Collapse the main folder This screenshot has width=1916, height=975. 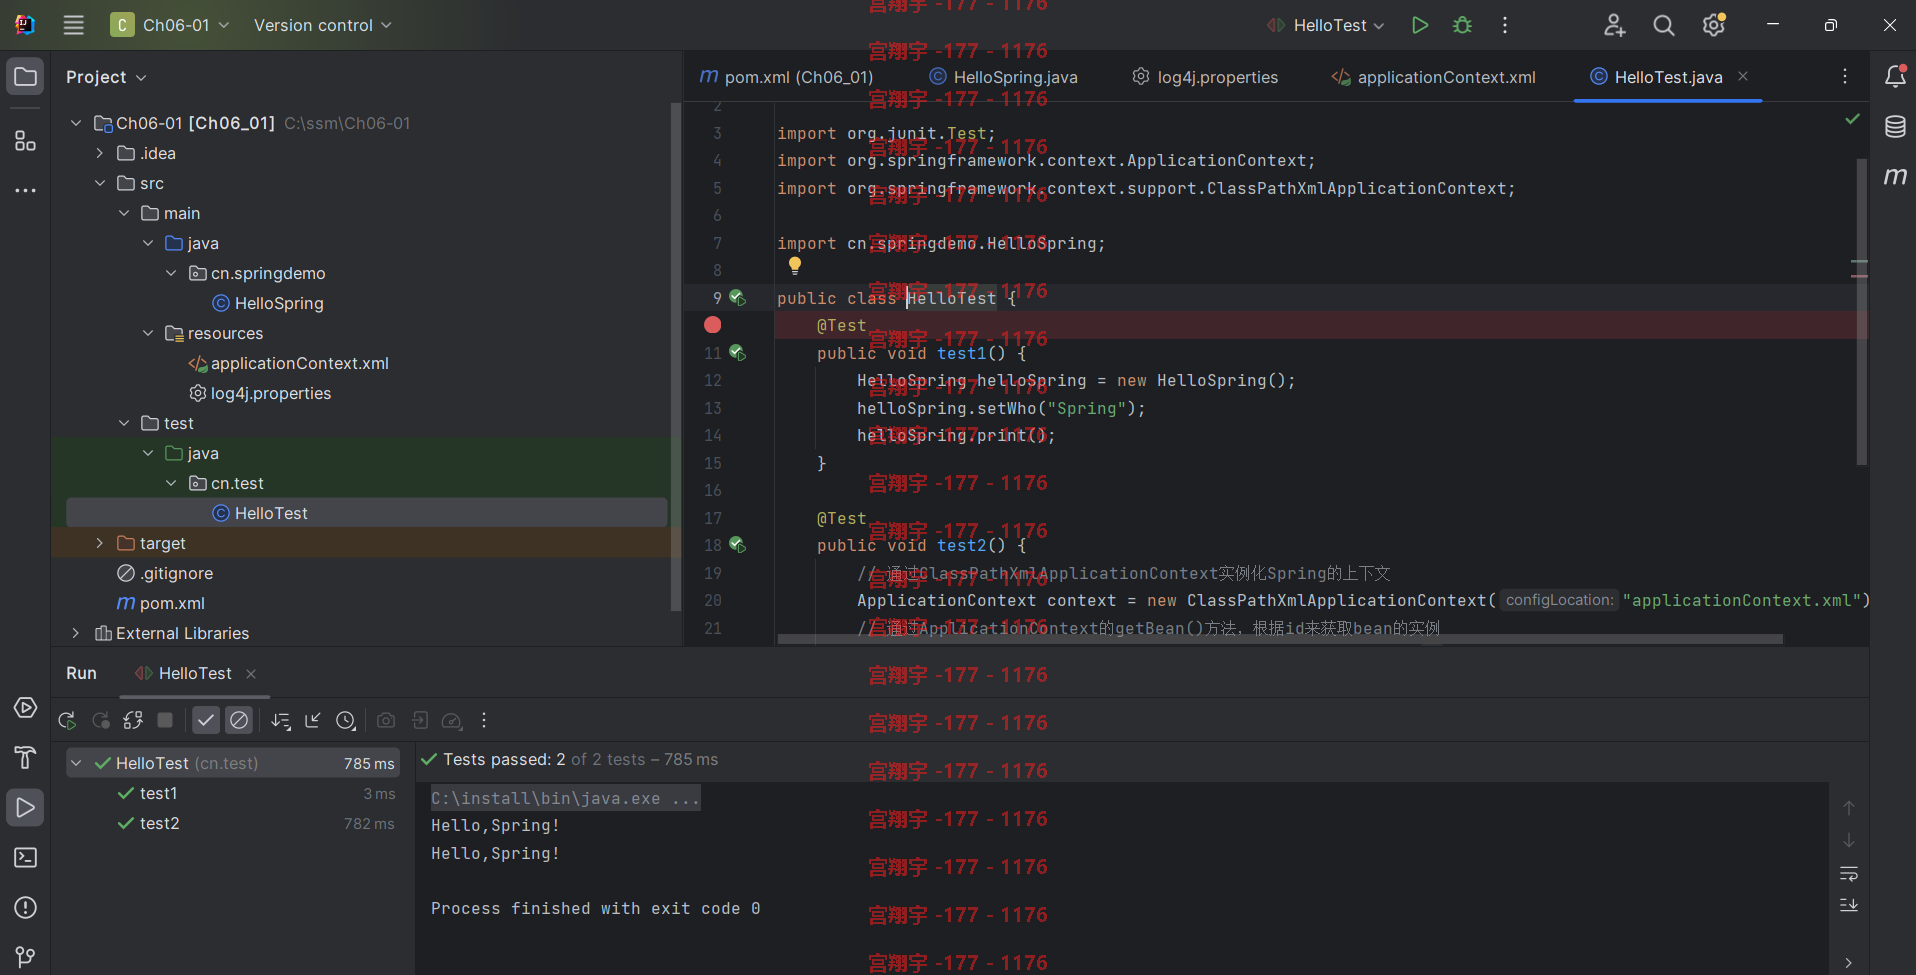pyautogui.click(x=124, y=213)
